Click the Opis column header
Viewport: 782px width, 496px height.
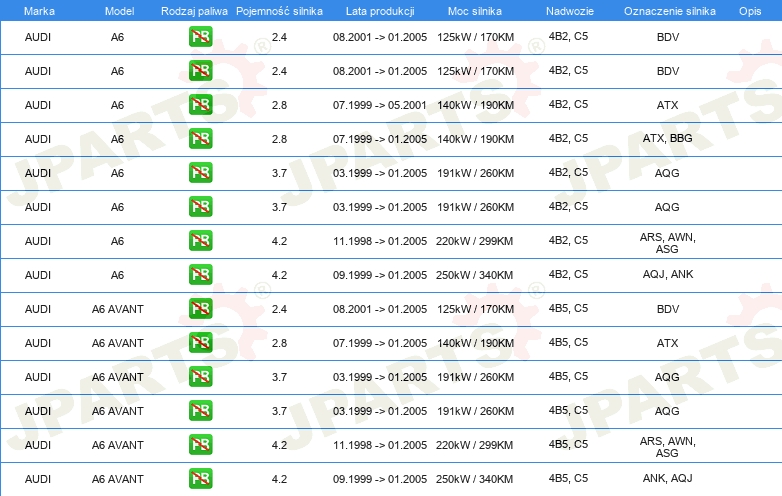click(749, 10)
